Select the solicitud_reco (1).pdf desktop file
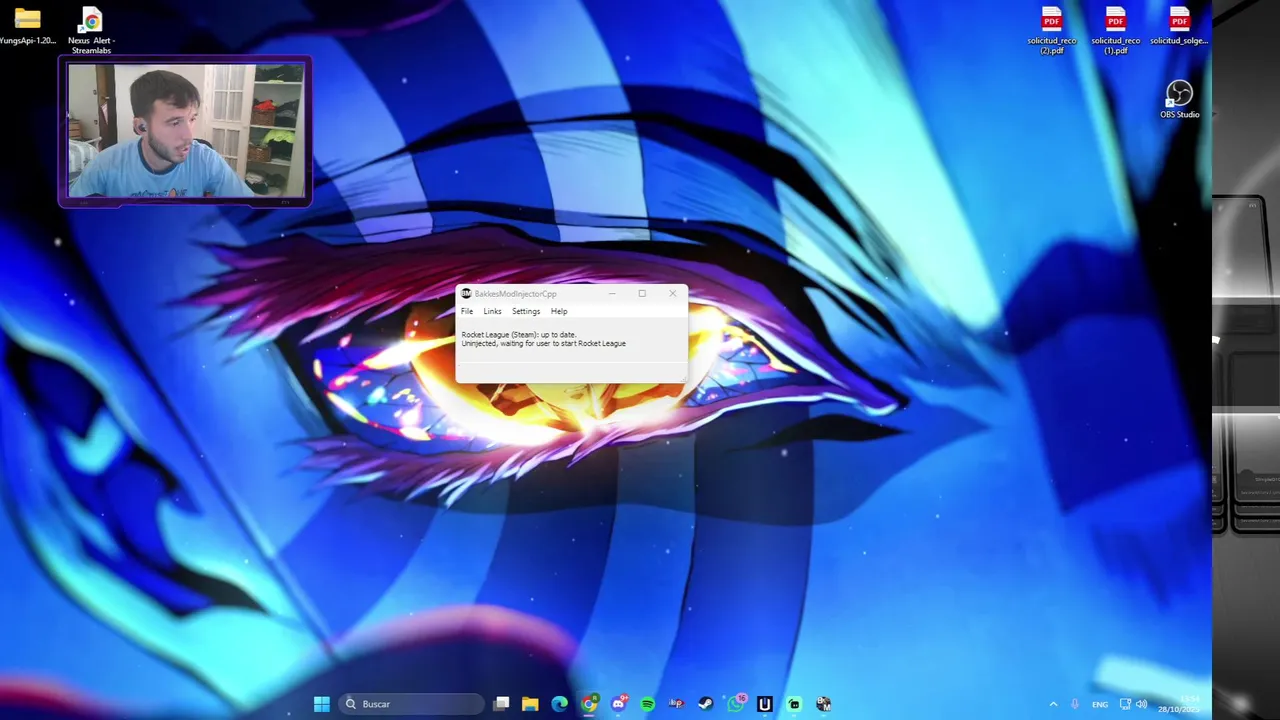 click(1115, 31)
